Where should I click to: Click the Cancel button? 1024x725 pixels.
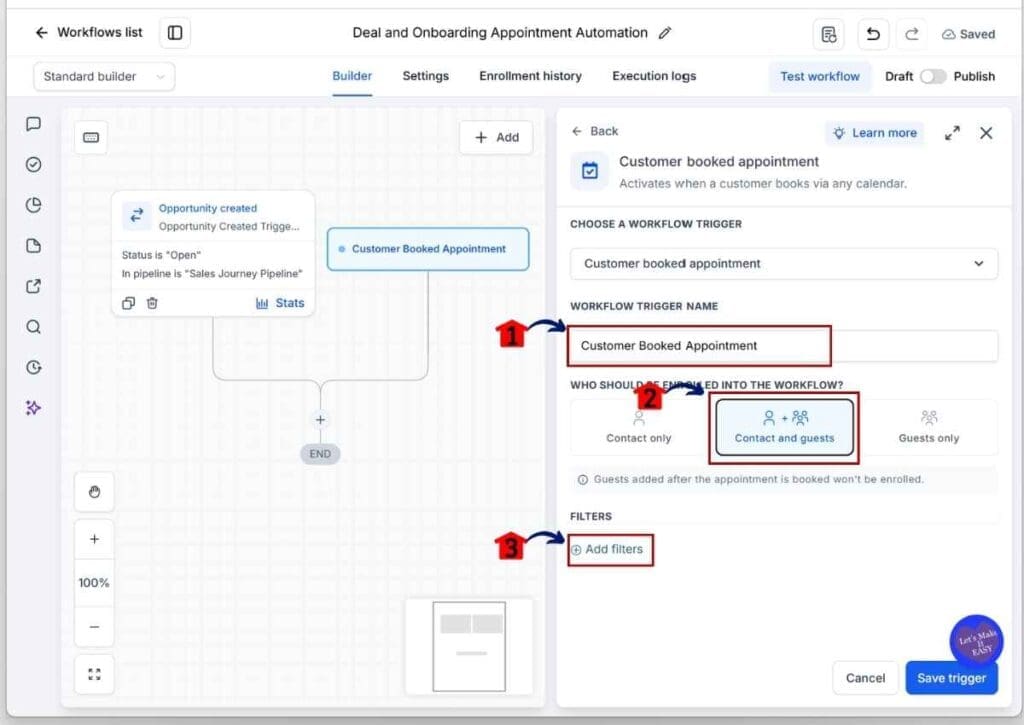(x=865, y=678)
